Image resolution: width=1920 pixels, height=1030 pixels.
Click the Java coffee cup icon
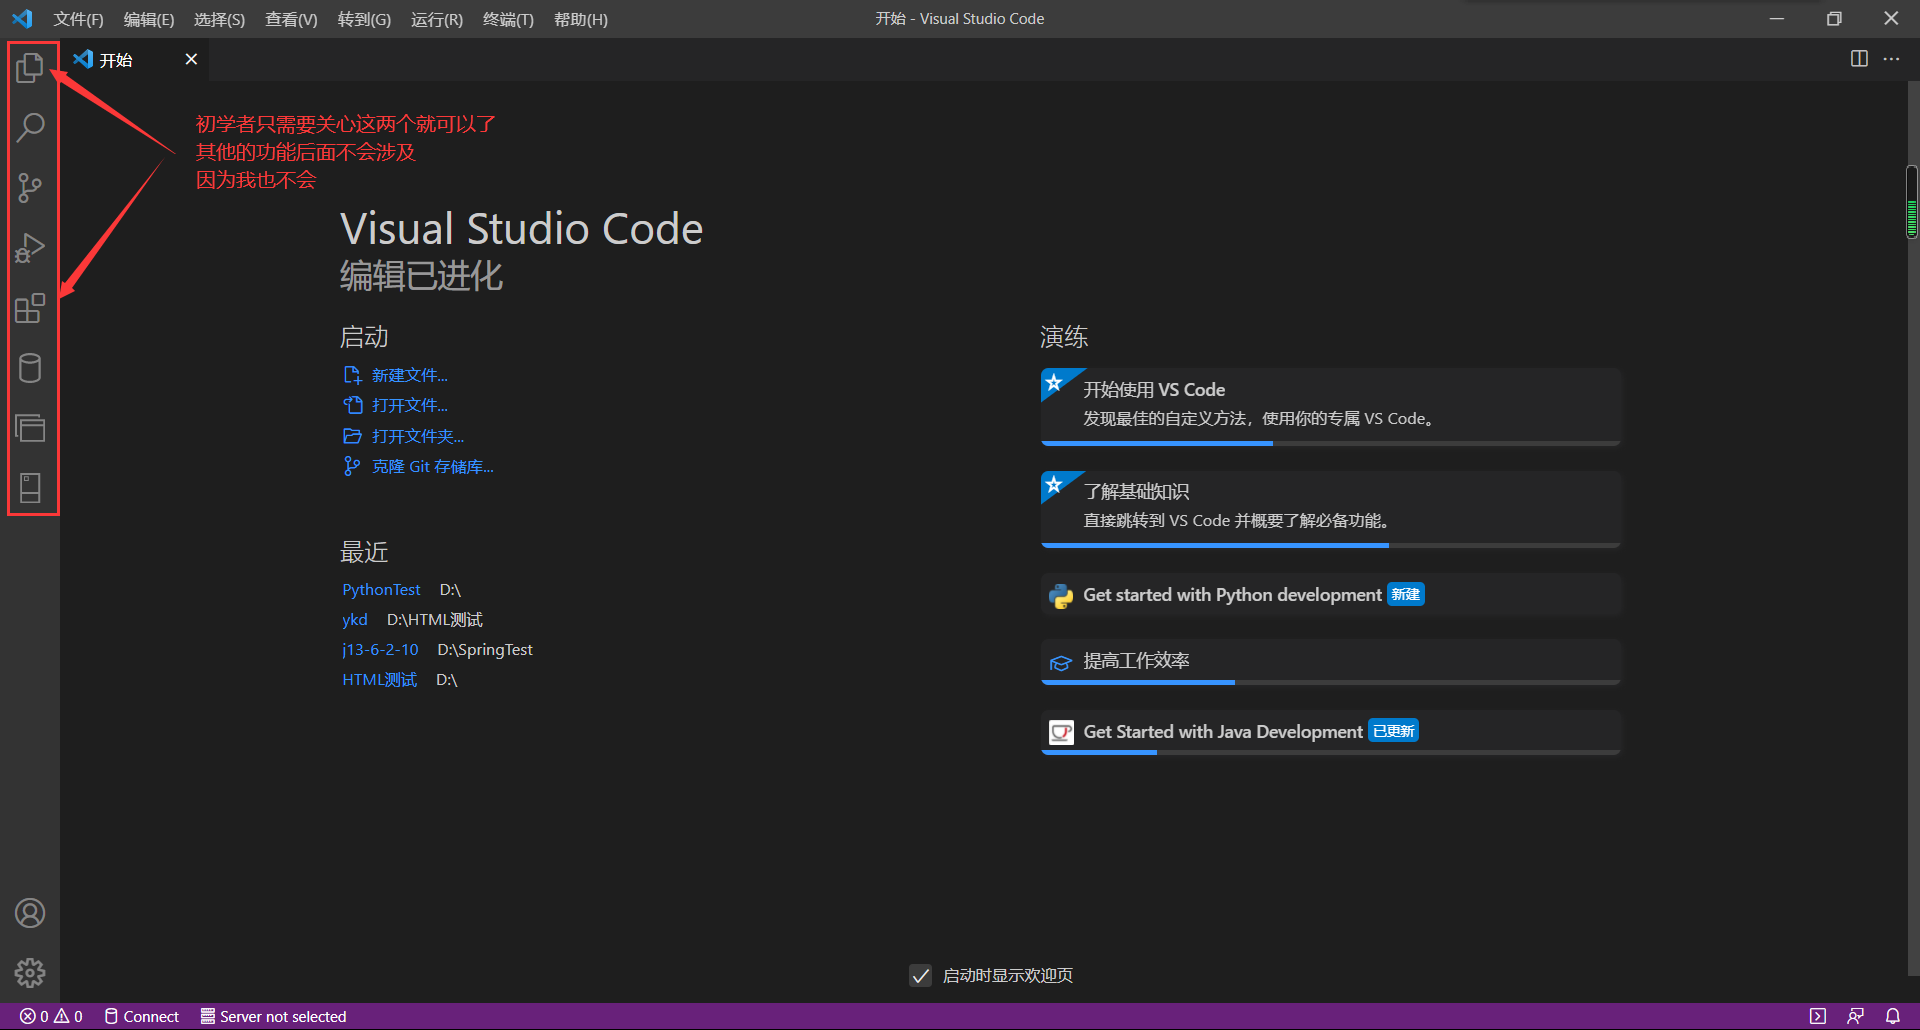tap(1061, 732)
